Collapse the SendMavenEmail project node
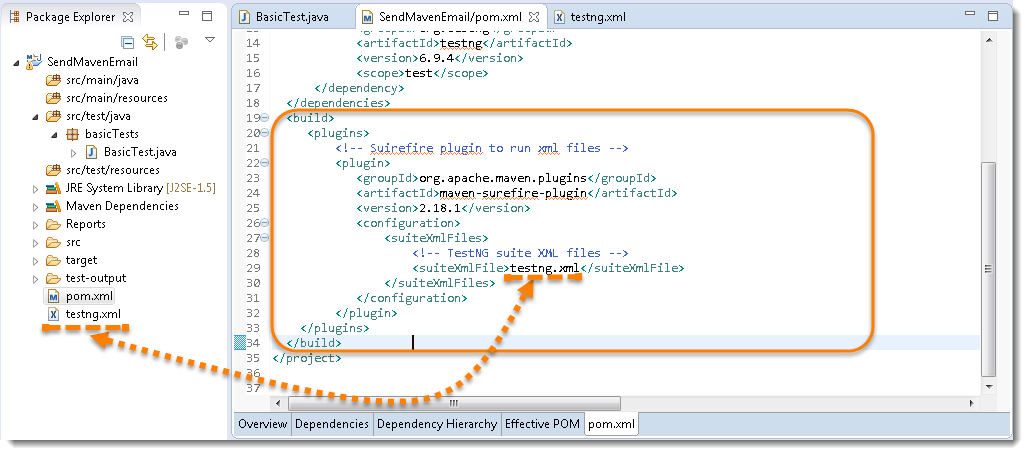The width and height of the screenshot is (1028, 455). coord(17,62)
